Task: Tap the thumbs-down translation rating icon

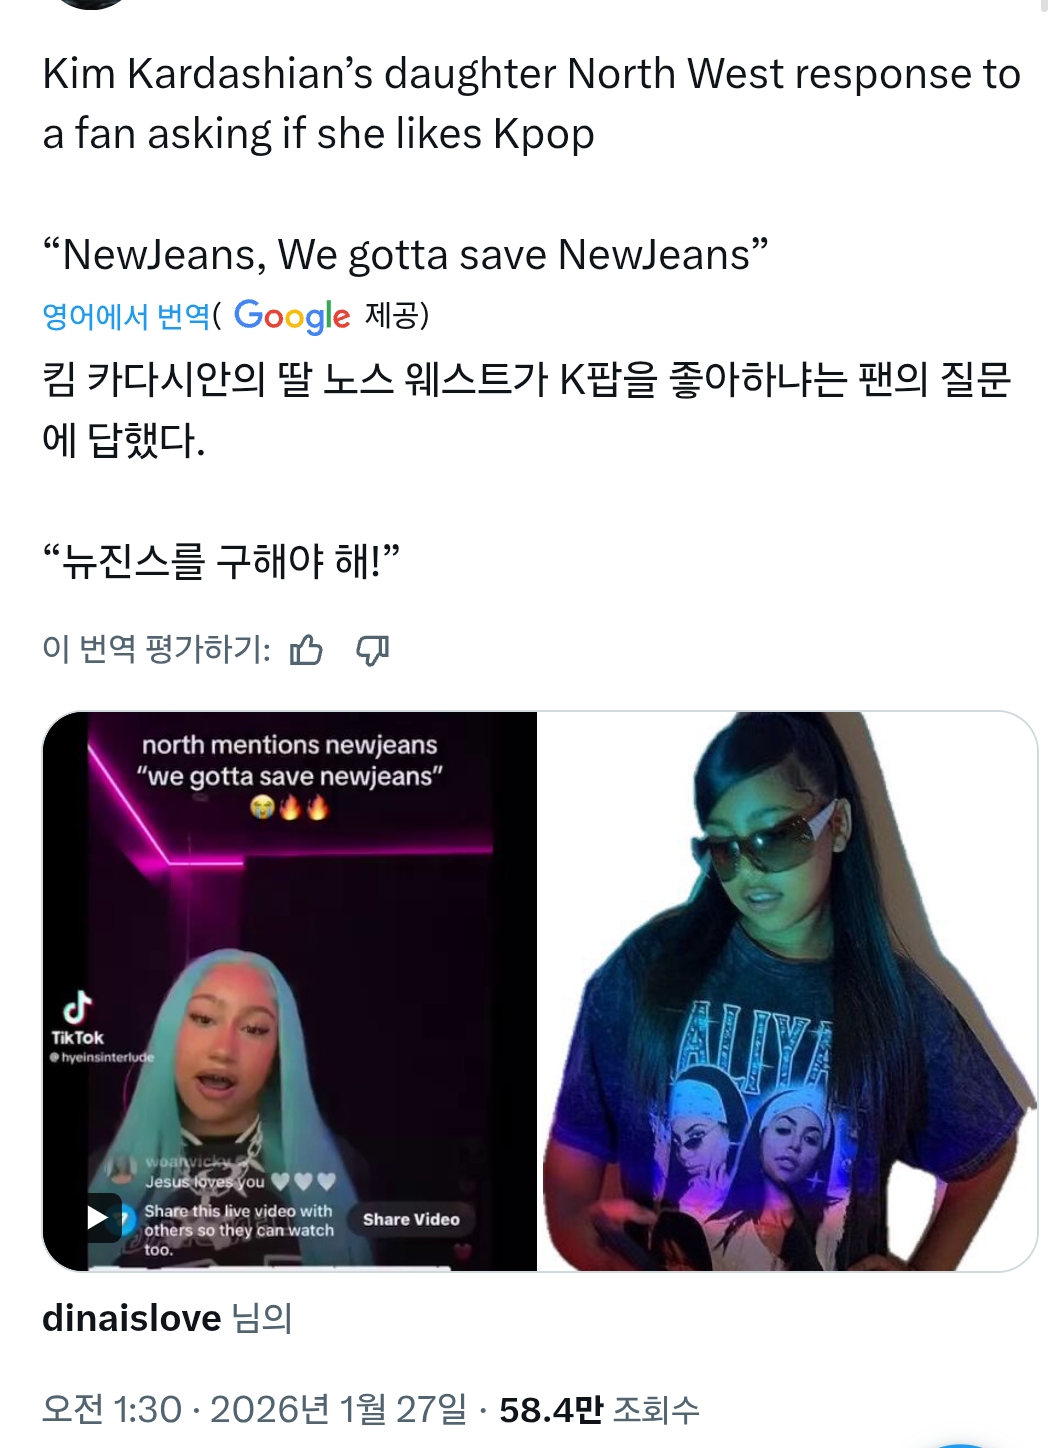Action: click(x=373, y=651)
